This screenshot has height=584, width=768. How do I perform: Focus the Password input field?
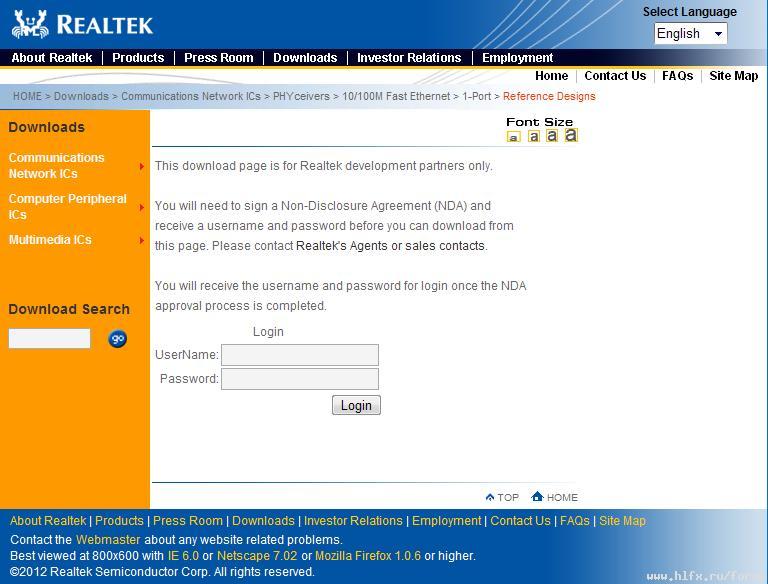pyautogui.click(x=300, y=379)
